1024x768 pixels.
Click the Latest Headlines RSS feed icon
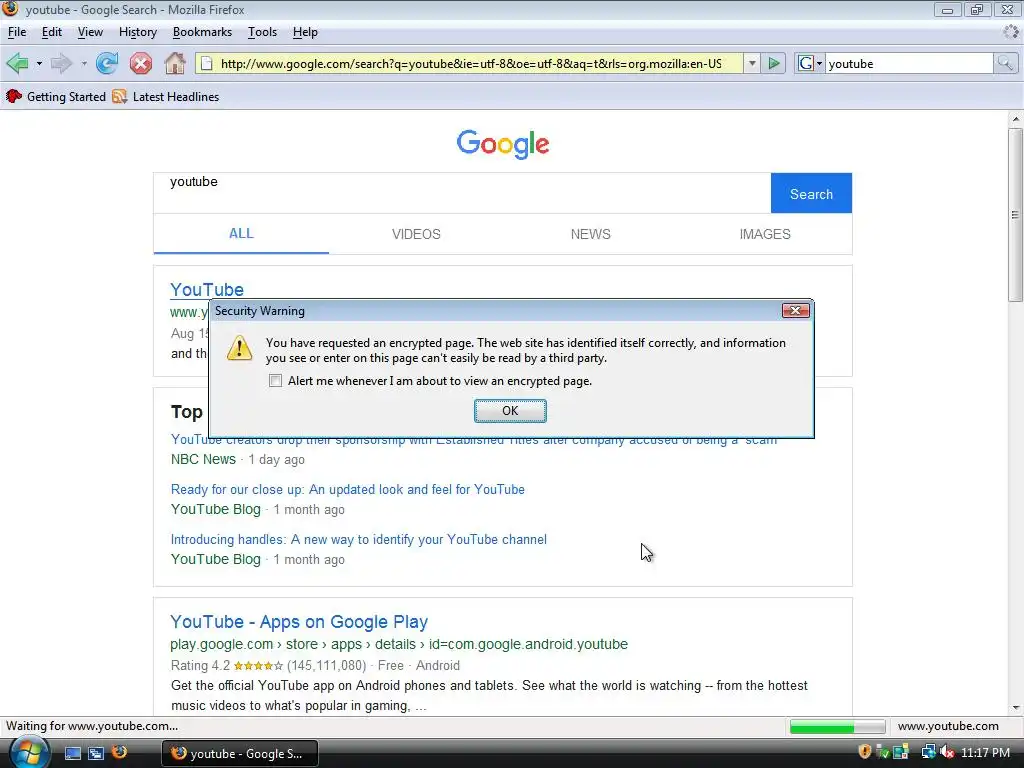(x=120, y=97)
